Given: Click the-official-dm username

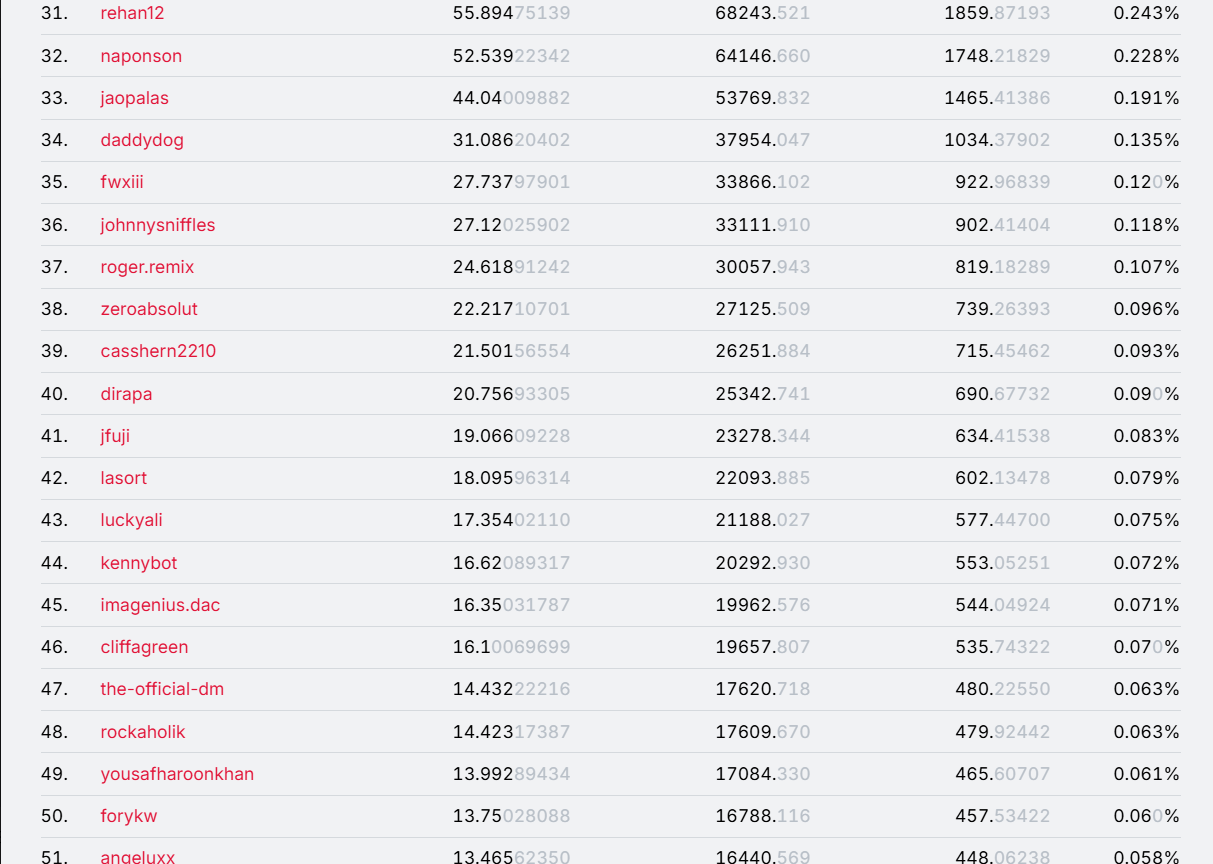Looking at the screenshot, I should 162,689.
